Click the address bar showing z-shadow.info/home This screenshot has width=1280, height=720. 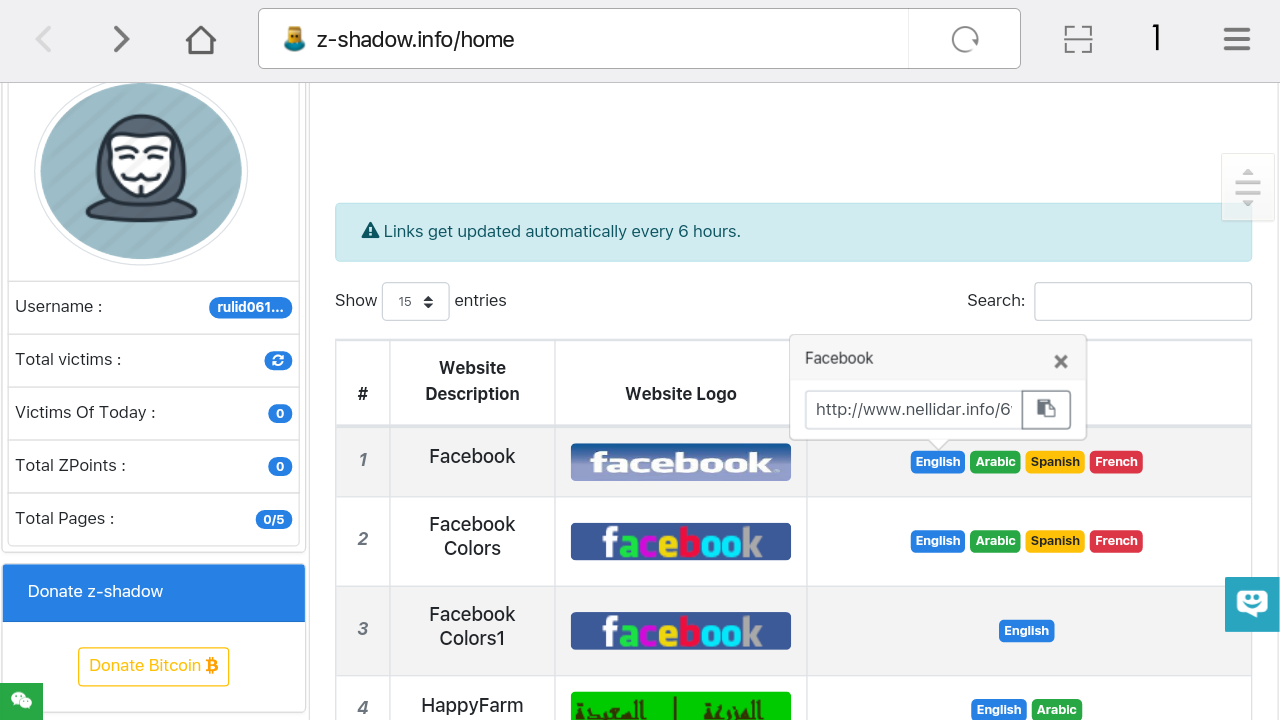[x=583, y=39]
